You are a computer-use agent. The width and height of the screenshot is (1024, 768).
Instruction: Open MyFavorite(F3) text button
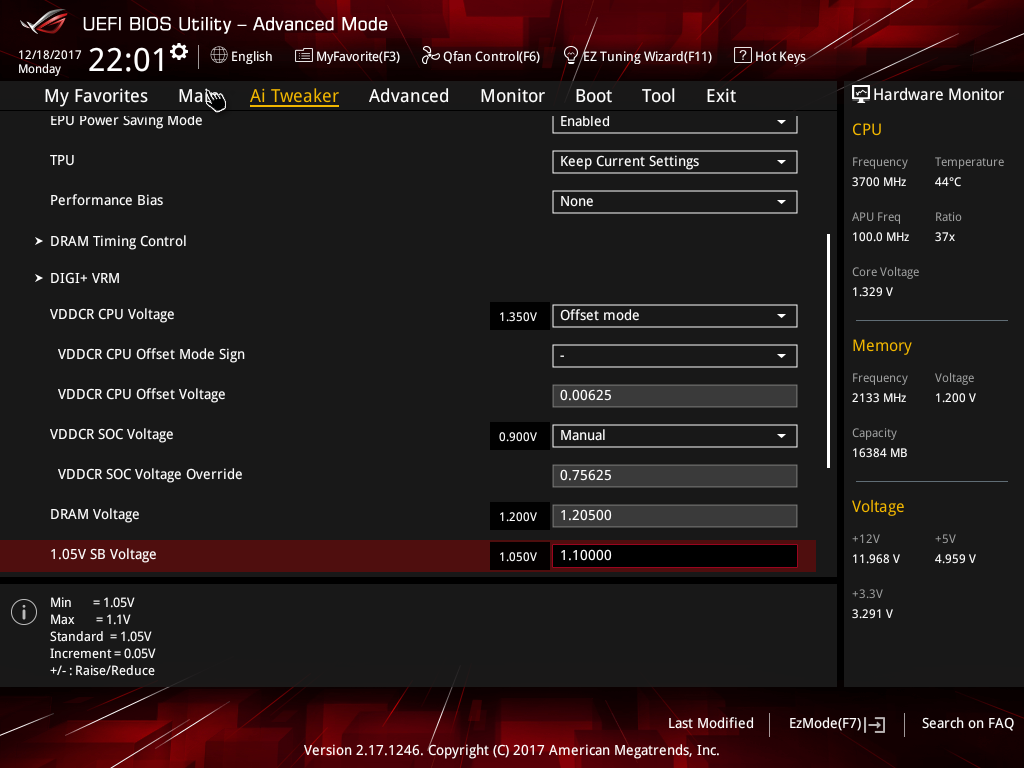tap(358, 57)
